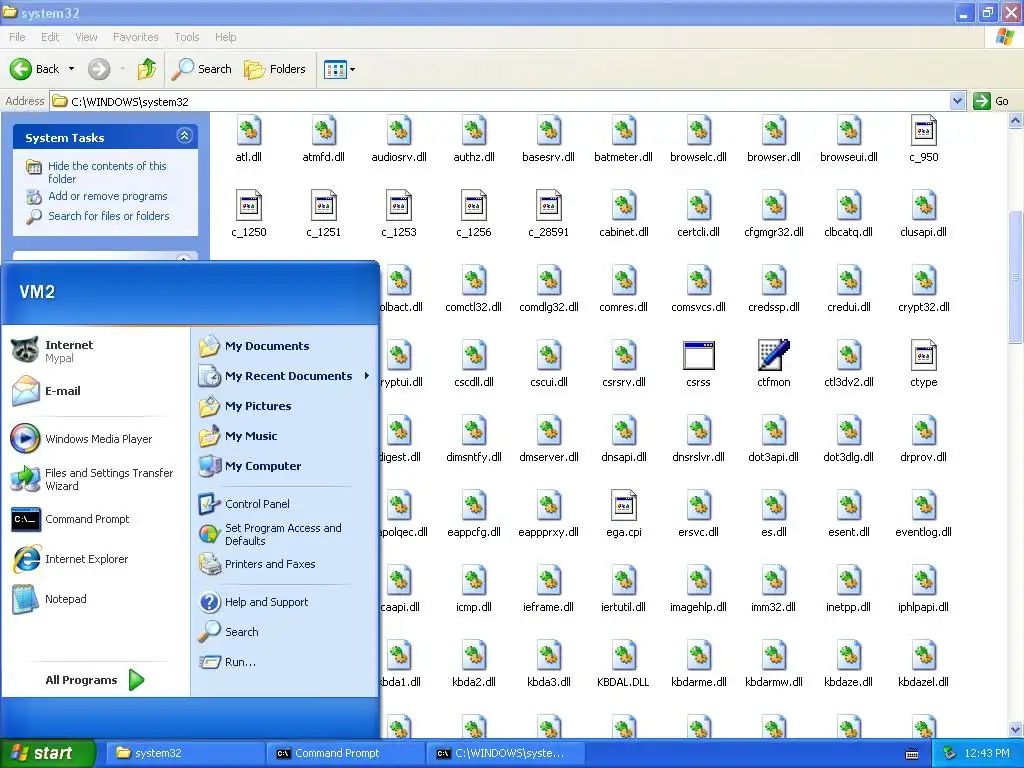Viewport: 1024px width, 768px height.
Task: Open the File menu
Action: pos(18,37)
